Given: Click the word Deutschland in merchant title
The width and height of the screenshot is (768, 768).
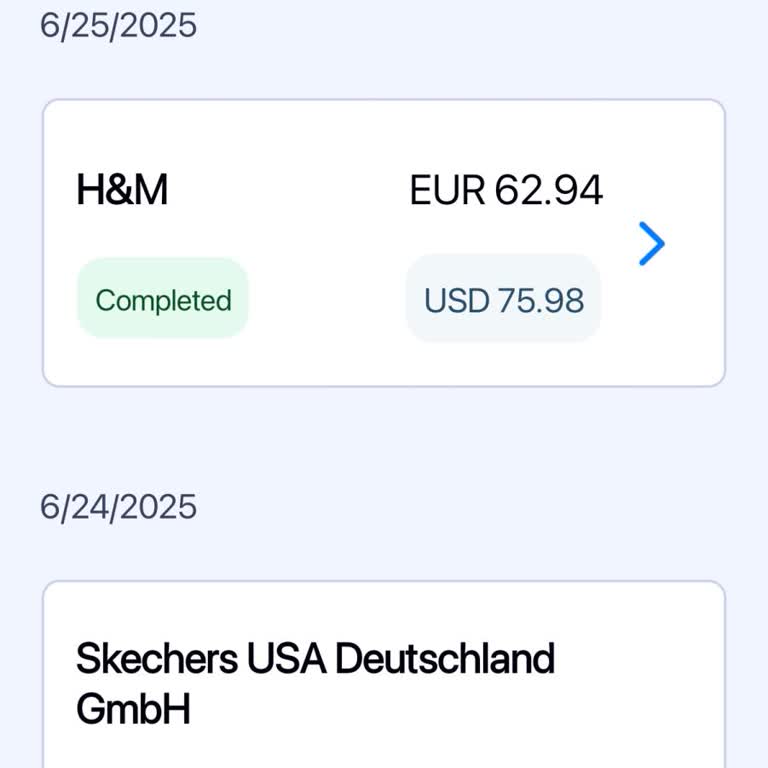Looking at the screenshot, I should (444, 660).
